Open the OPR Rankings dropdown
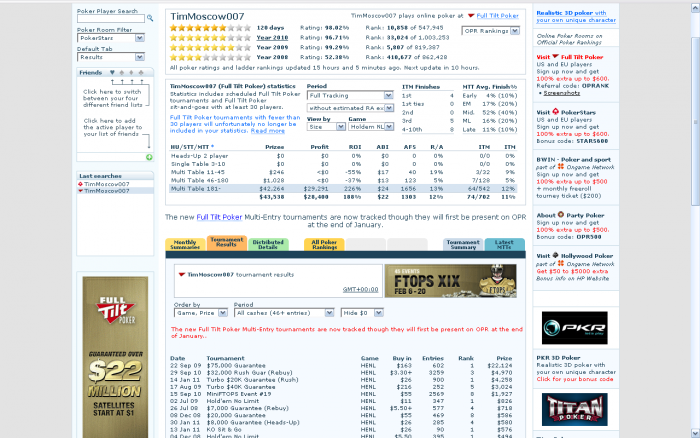The image size is (700, 438). click(x=490, y=31)
